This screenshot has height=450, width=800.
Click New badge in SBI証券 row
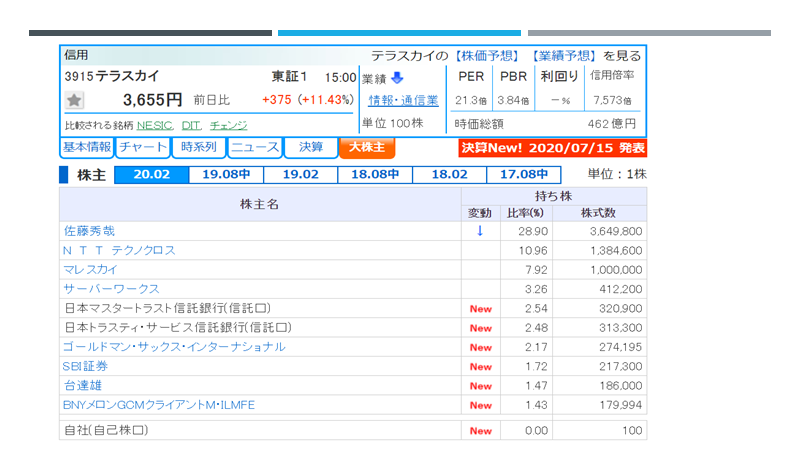[x=481, y=367]
